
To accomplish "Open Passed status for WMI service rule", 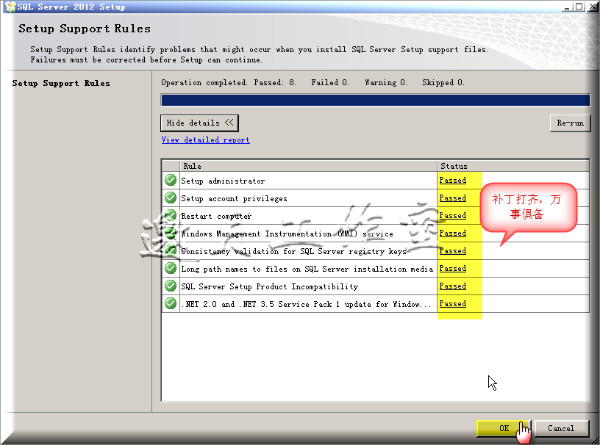I will [x=452, y=233].
